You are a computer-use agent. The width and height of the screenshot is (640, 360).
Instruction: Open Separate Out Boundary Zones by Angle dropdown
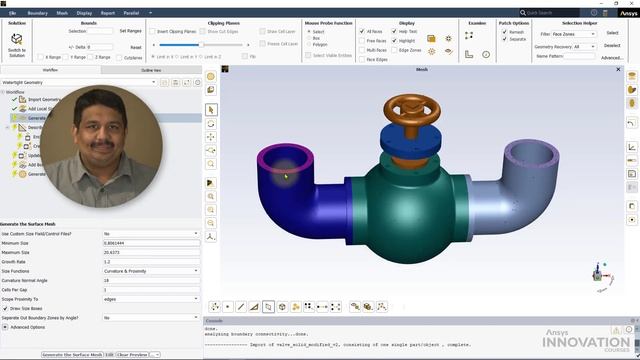pos(151,318)
